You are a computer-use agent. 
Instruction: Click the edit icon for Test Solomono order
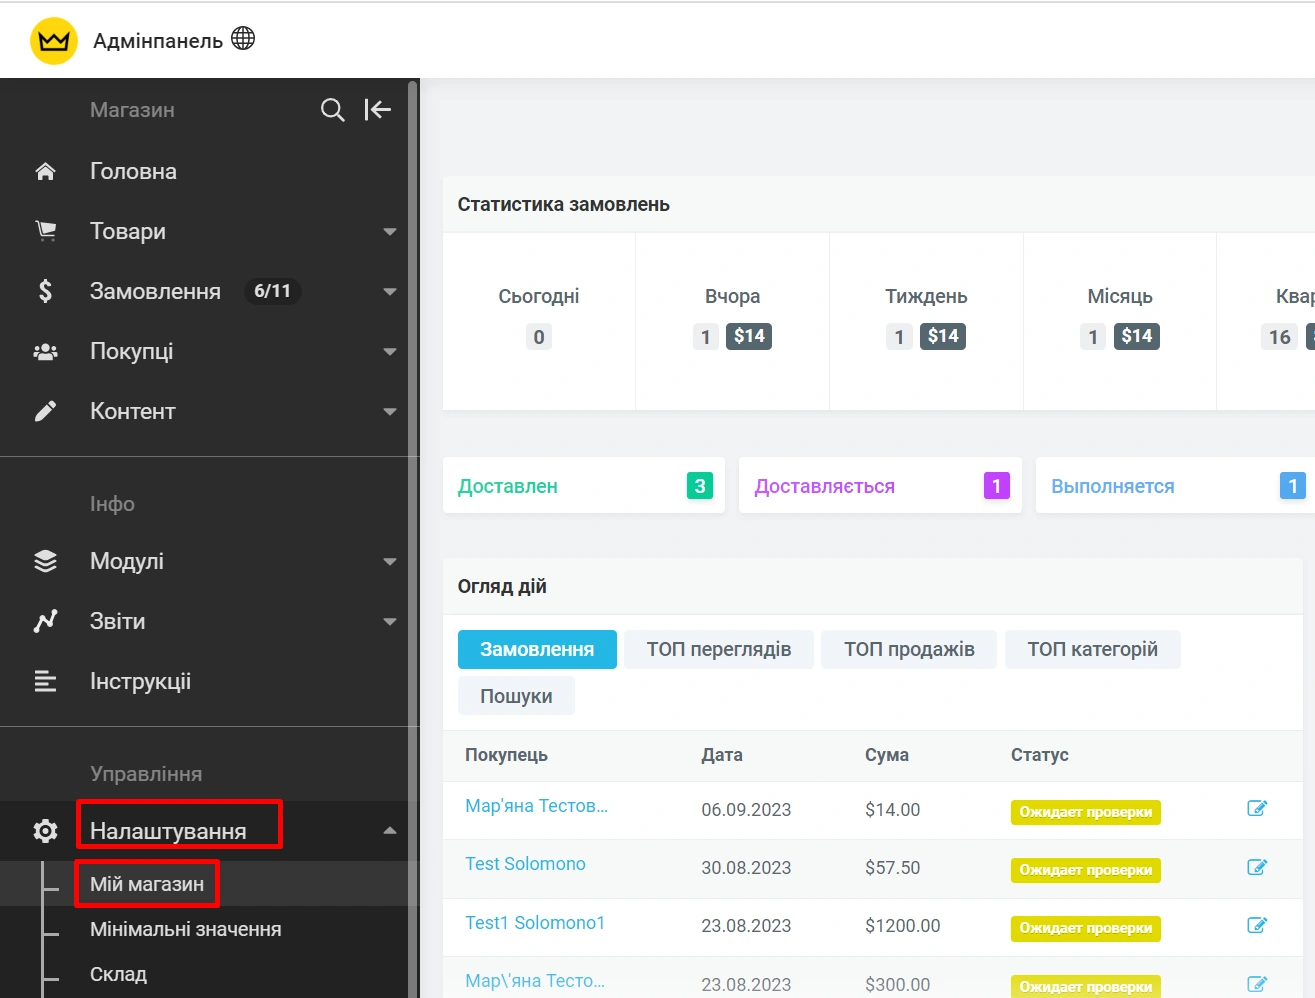pyautogui.click(x=1257, y=867)
